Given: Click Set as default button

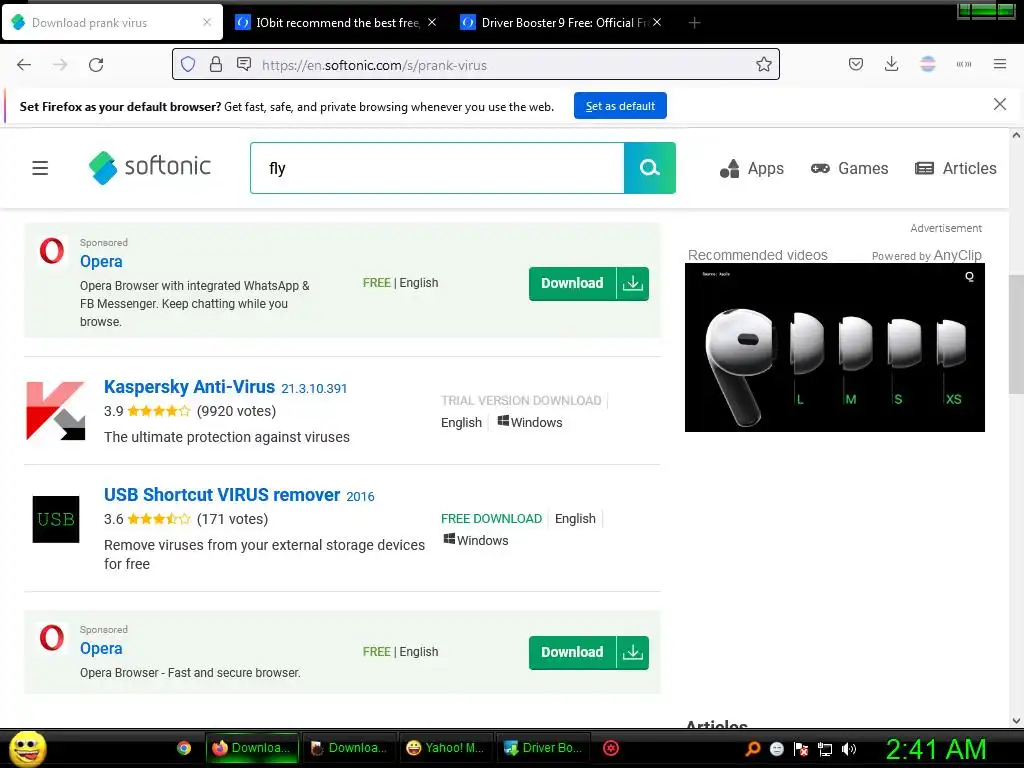Looking at the screenshot, I should point(620,106).
